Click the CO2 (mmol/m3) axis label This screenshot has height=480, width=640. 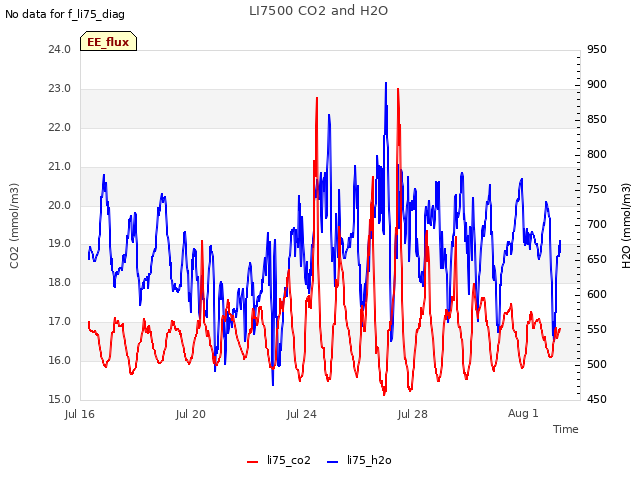[14, 226]
